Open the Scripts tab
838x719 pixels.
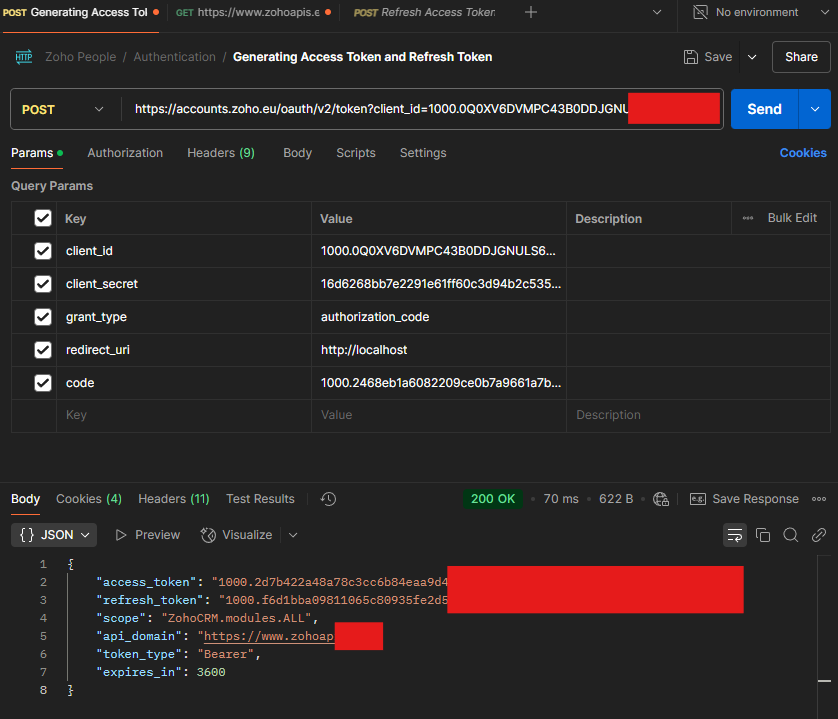click(x=356, y=153)
